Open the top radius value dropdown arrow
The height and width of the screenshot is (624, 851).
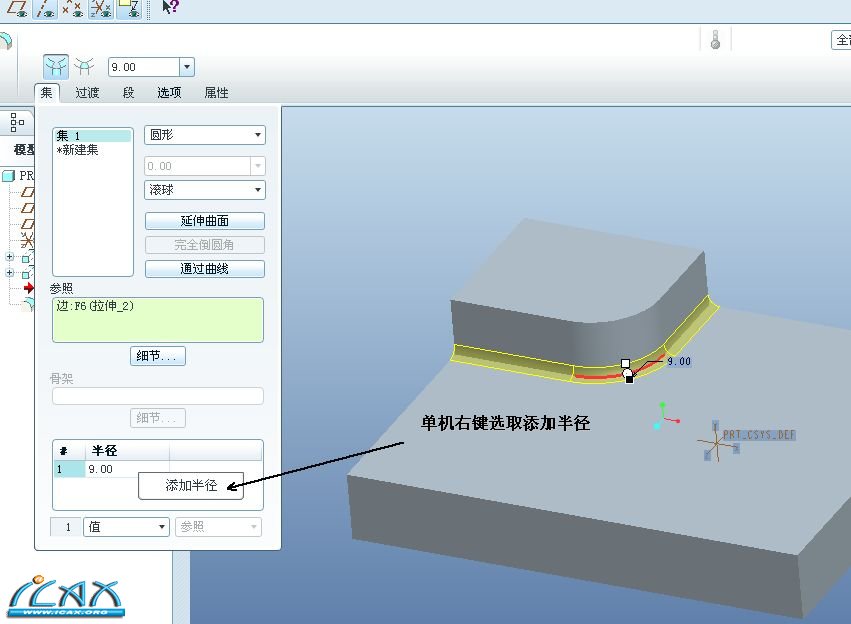tap(187, 67)
